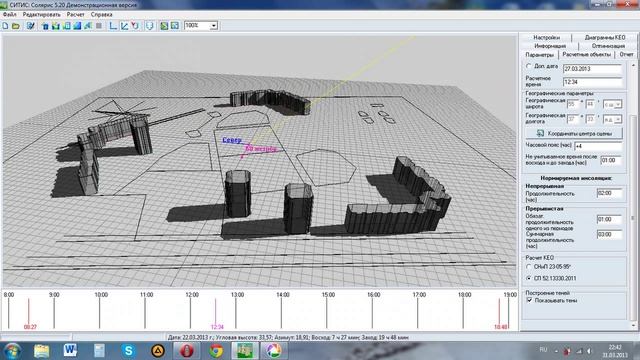Switch to the Параметры tab

(540, 55)
